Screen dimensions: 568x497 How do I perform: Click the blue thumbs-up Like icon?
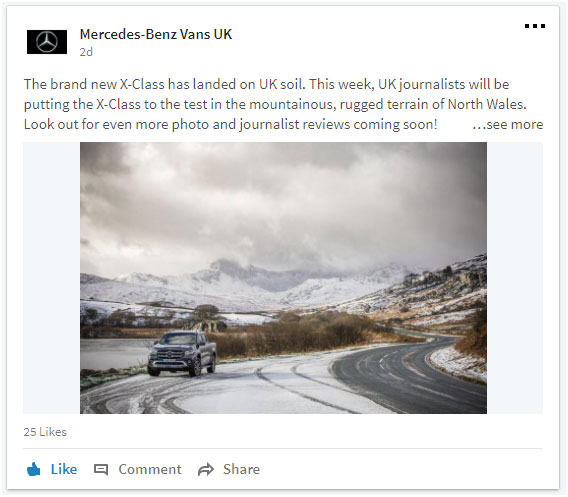[x=34, y=469]
